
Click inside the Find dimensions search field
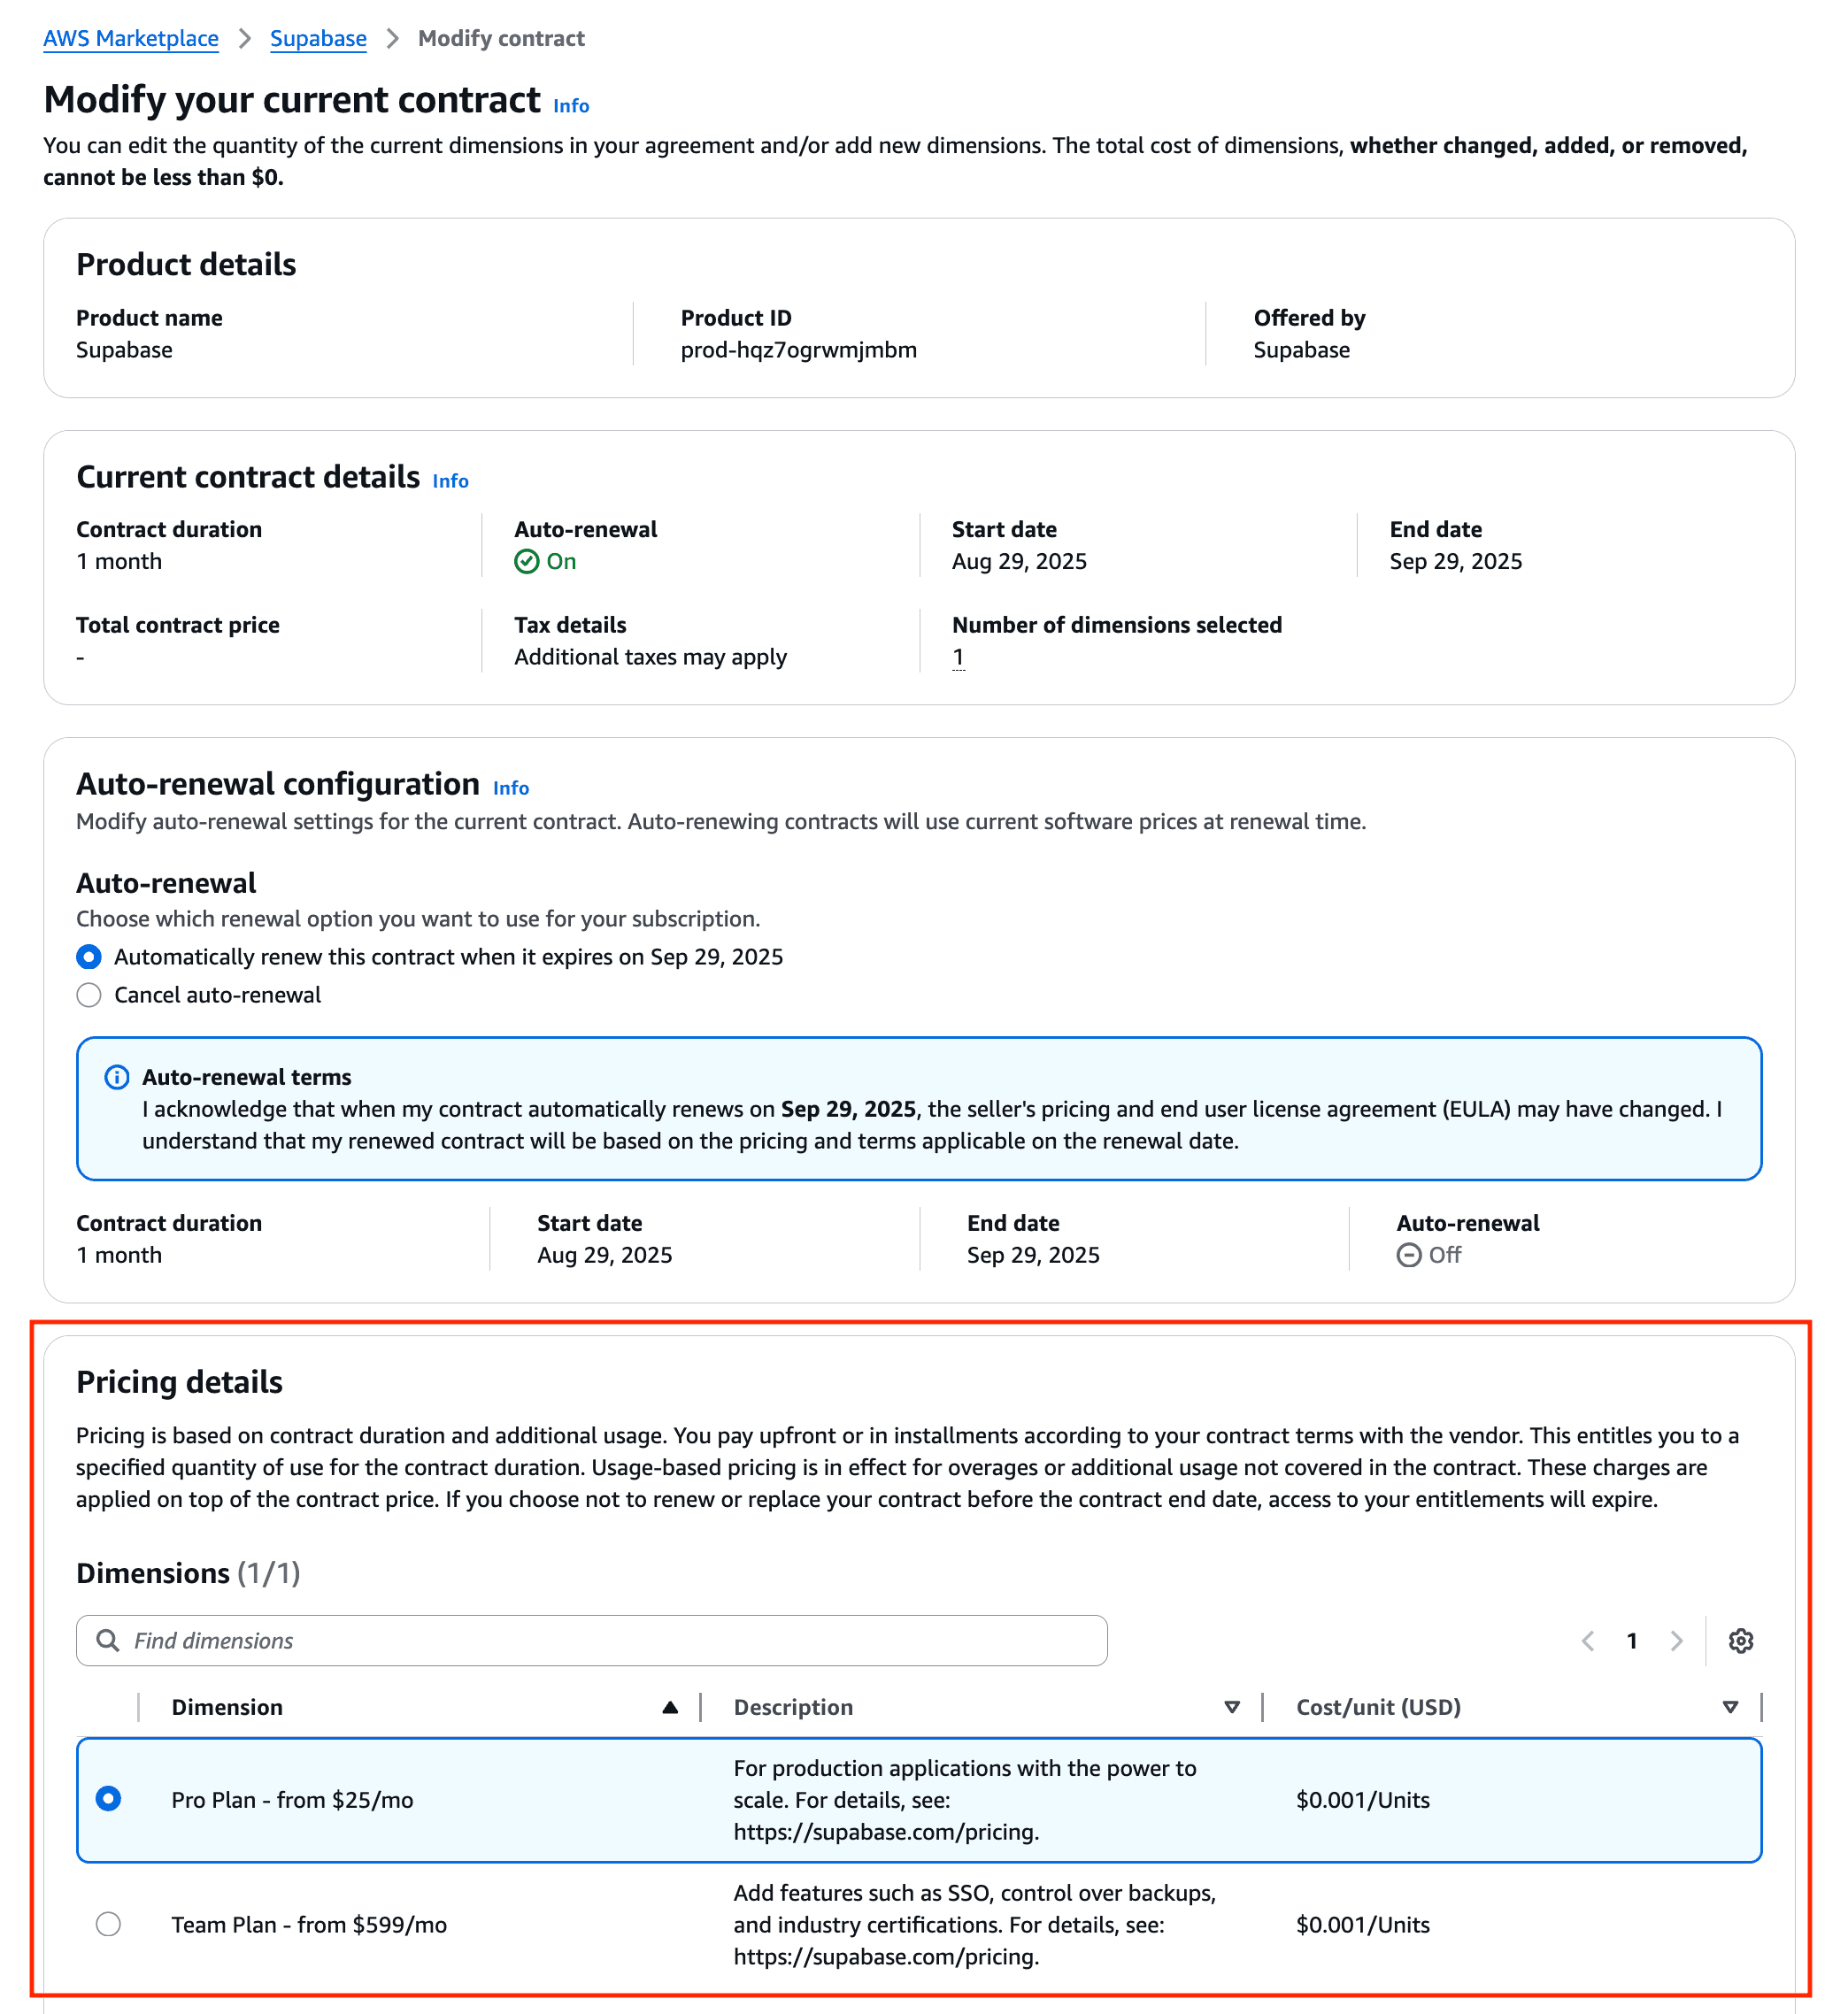click(x=500, y=1640)
